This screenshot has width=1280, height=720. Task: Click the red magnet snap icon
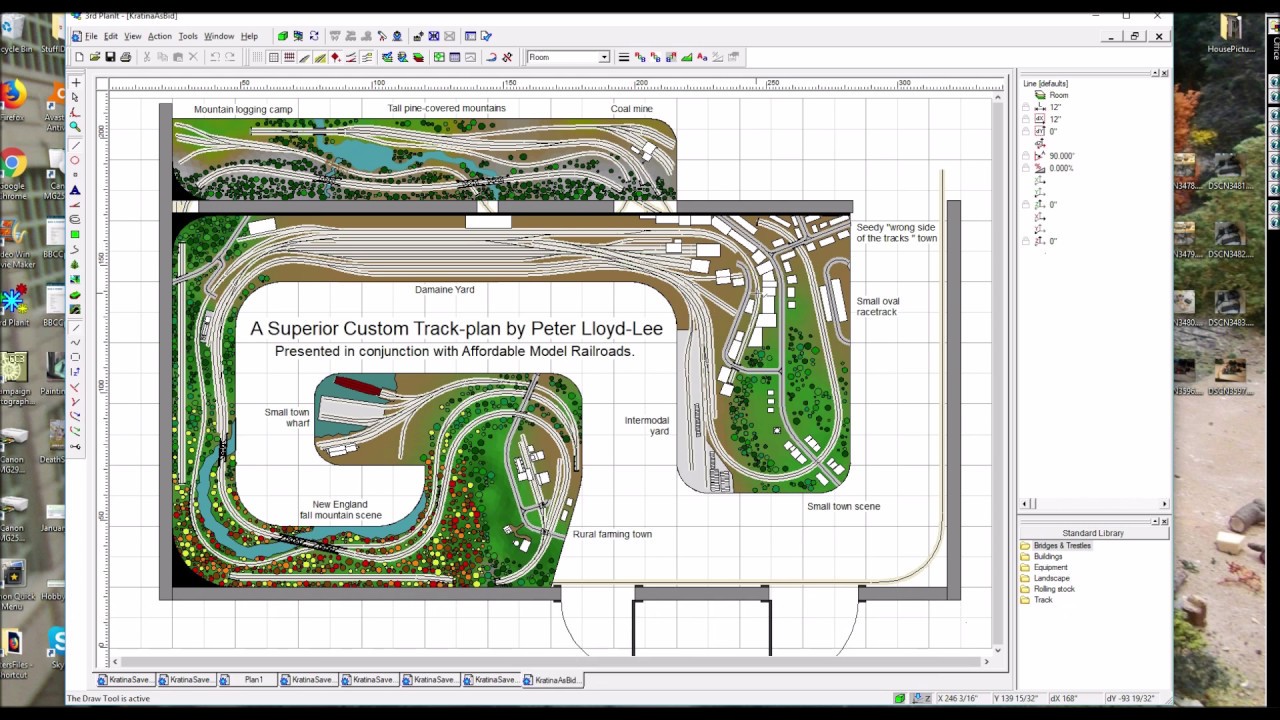[x=491, y=57]
